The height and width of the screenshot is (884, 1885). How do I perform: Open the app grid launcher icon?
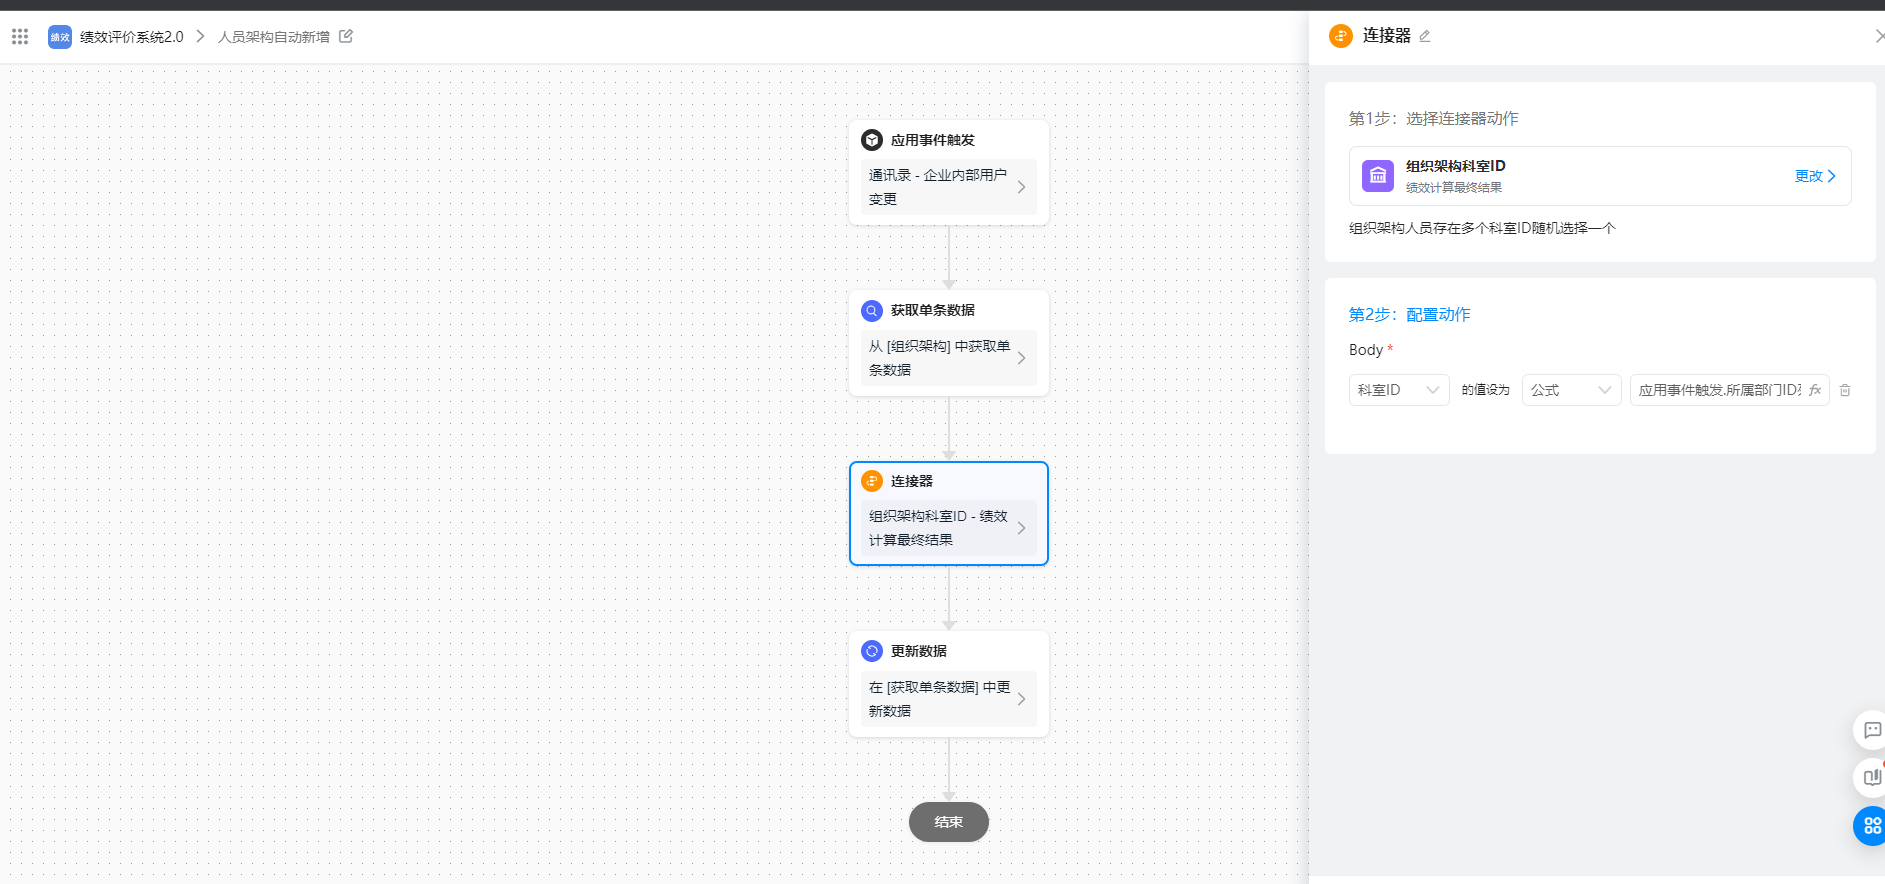coord(20,37)
